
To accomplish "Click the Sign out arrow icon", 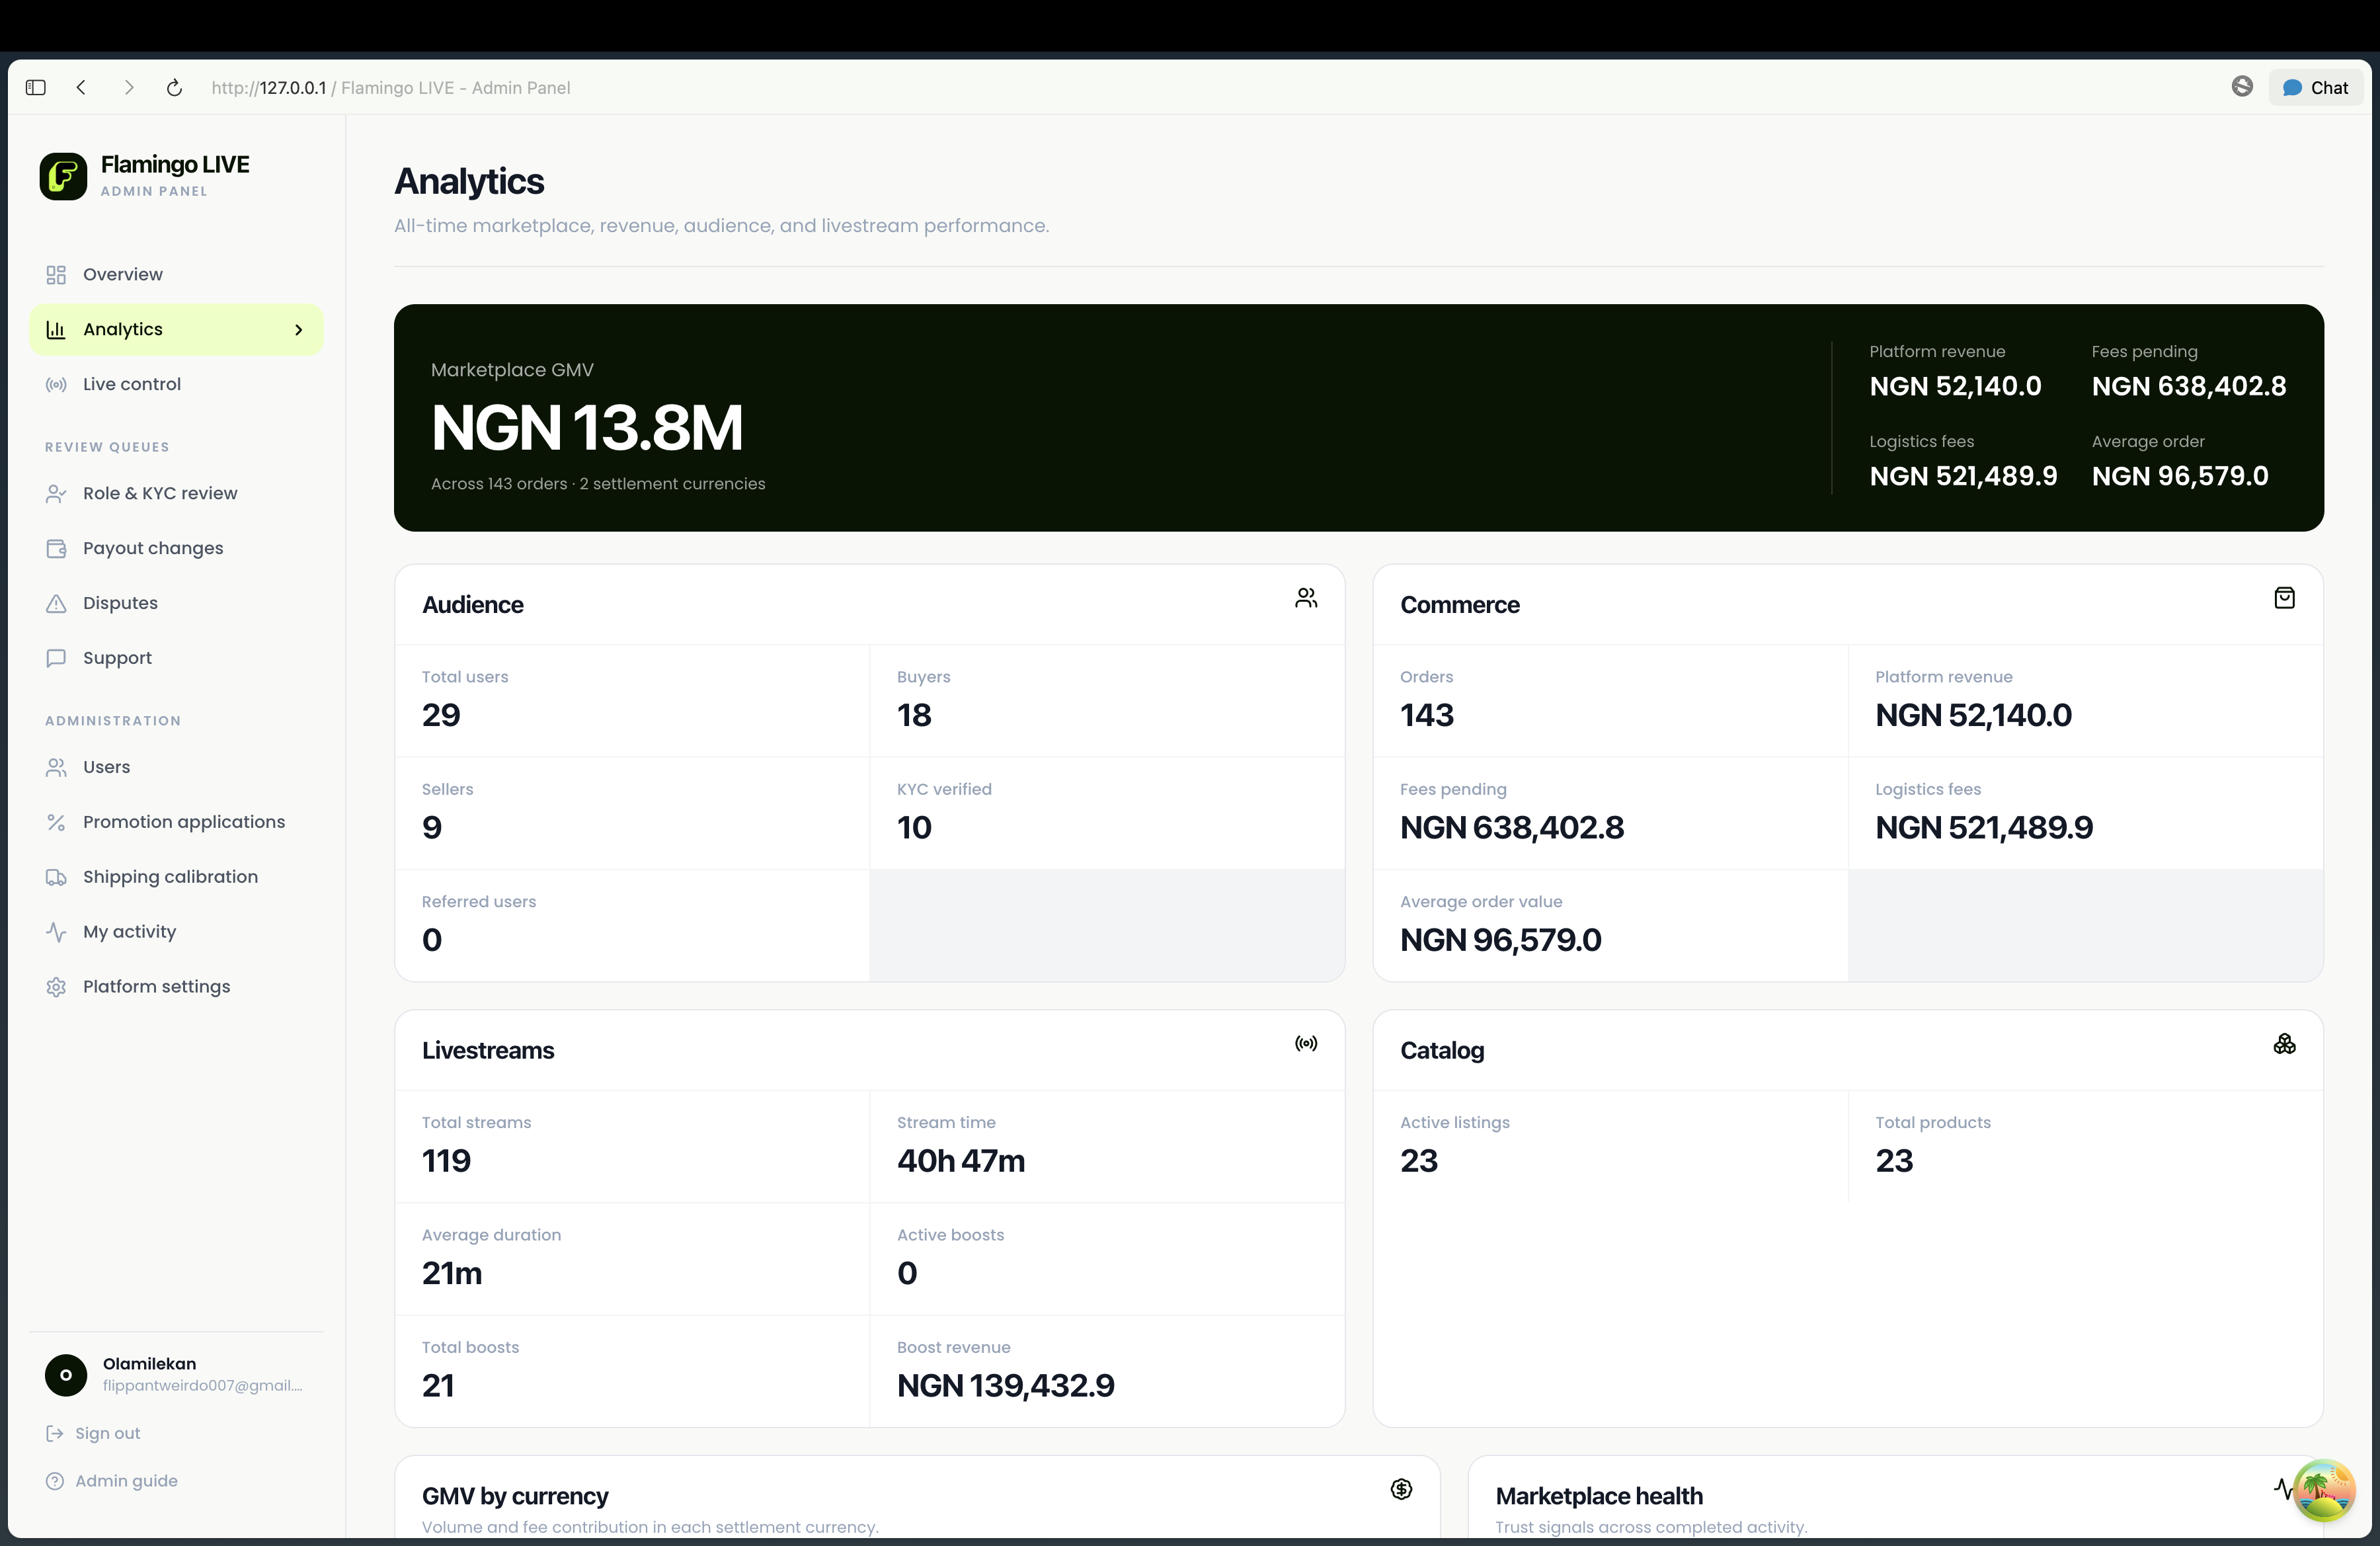I will click(55, 1434).
